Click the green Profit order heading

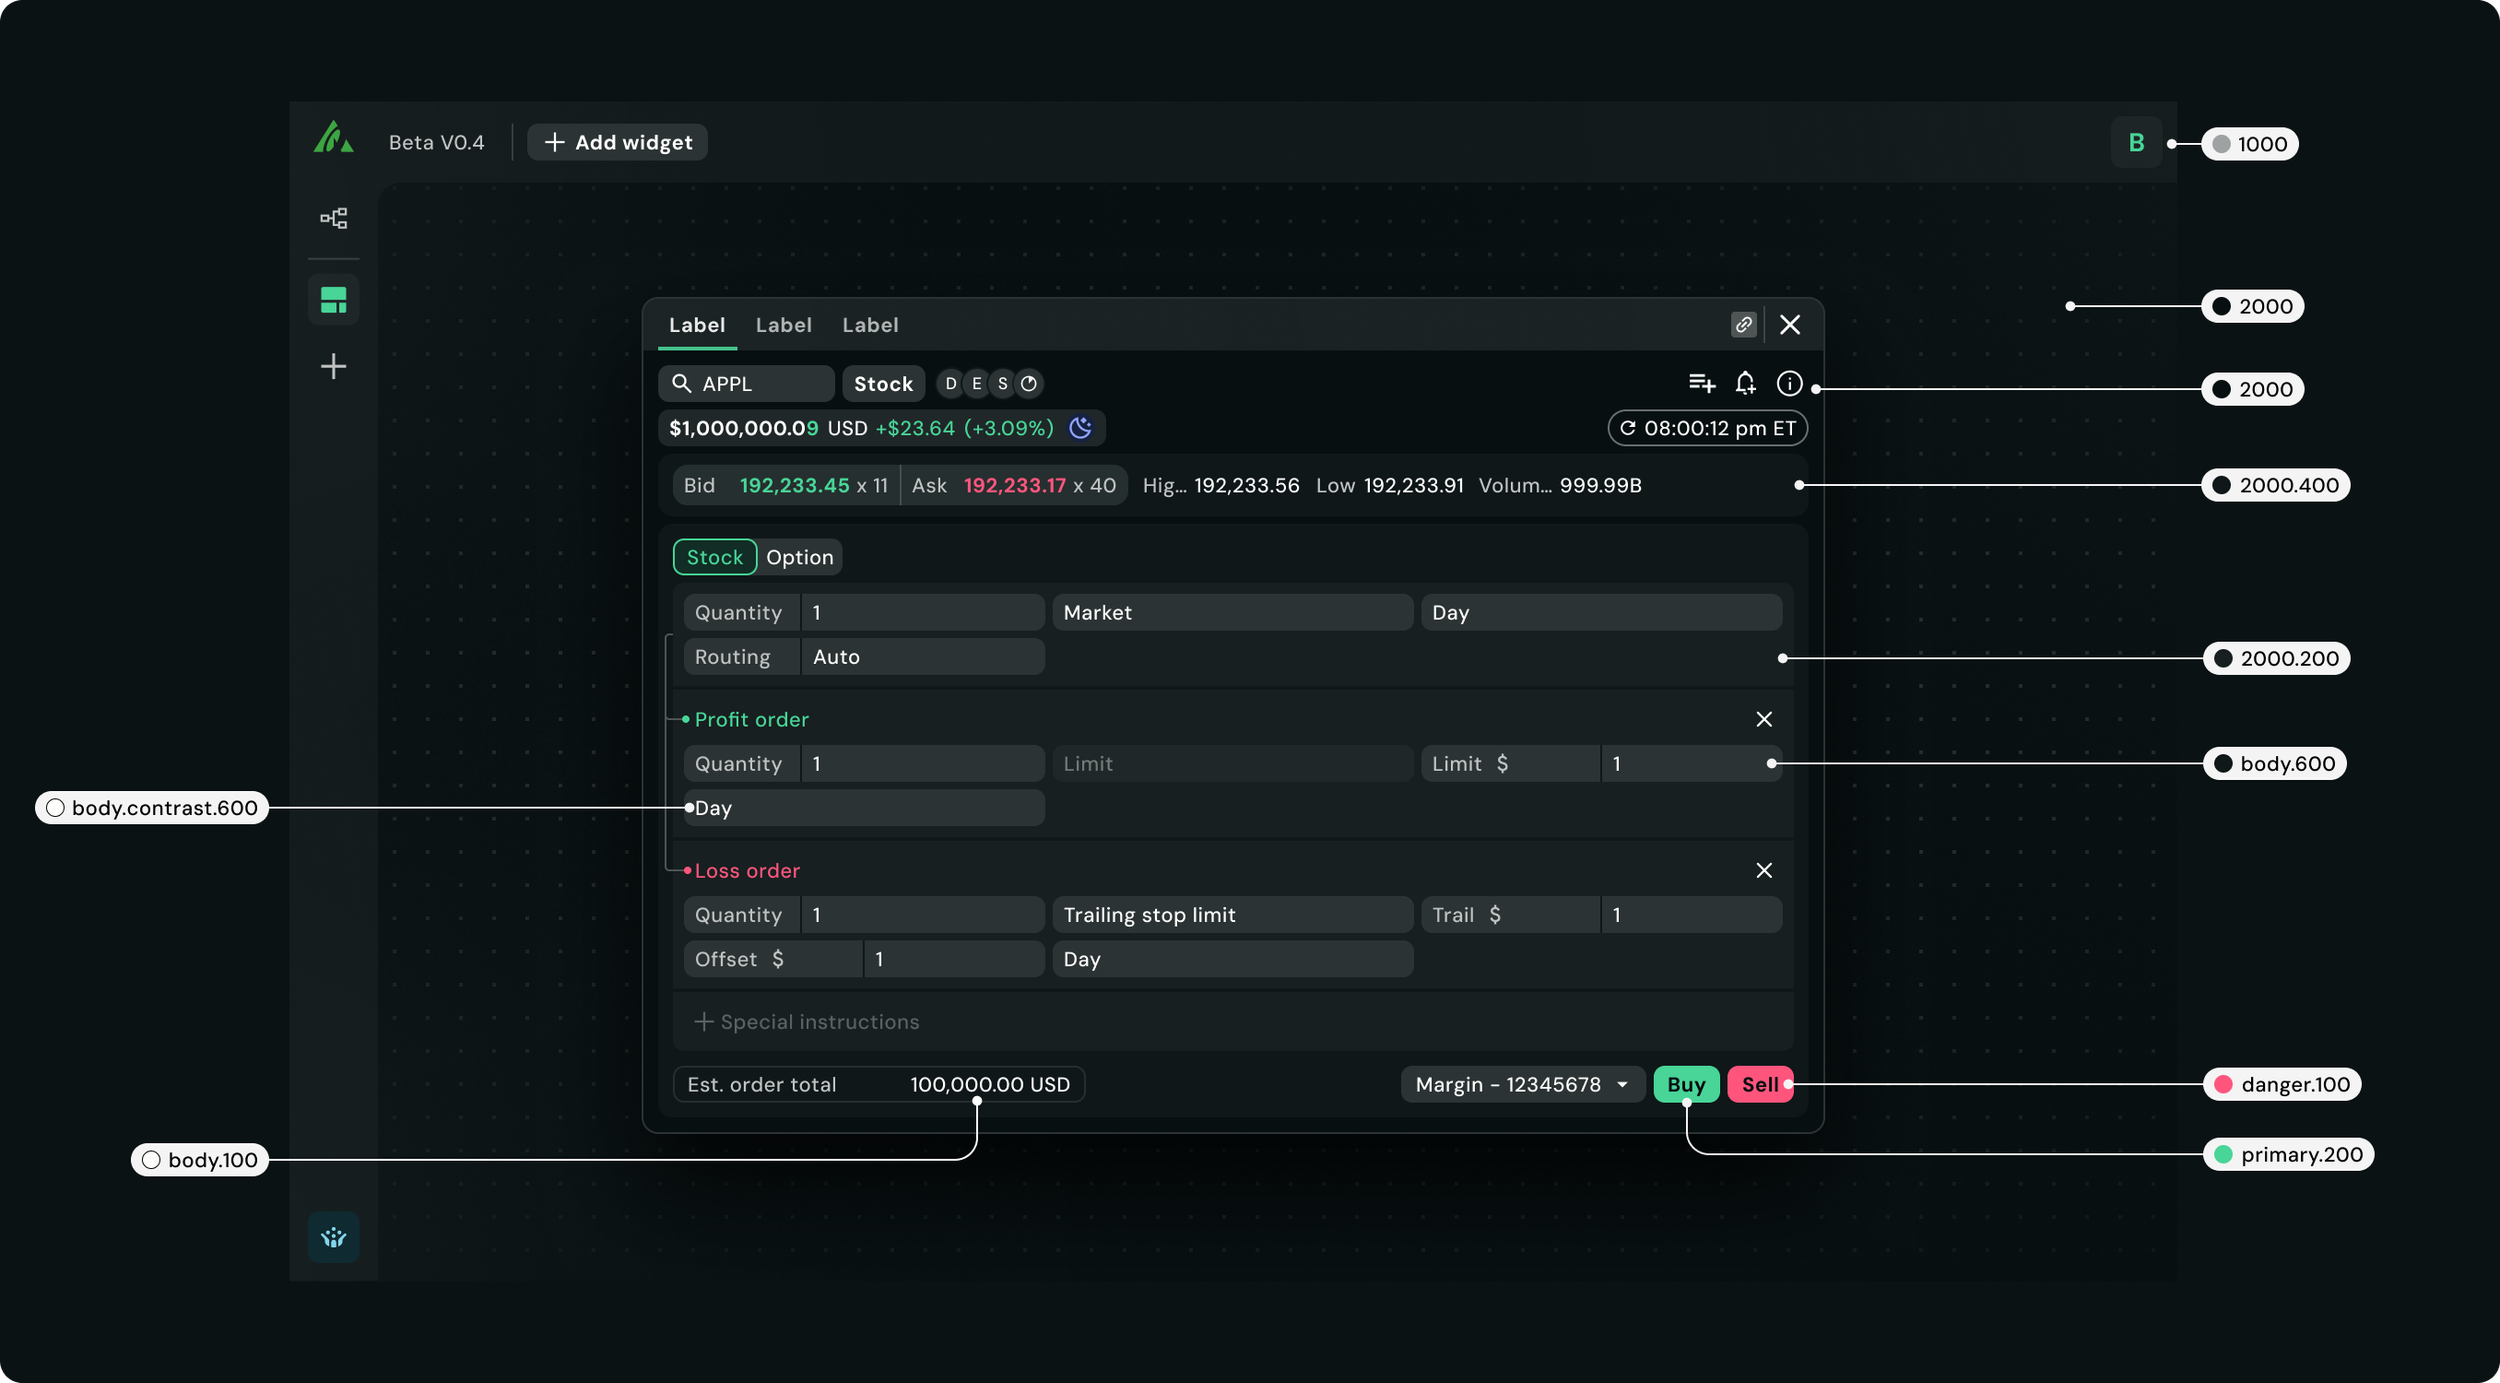(751, 719)
